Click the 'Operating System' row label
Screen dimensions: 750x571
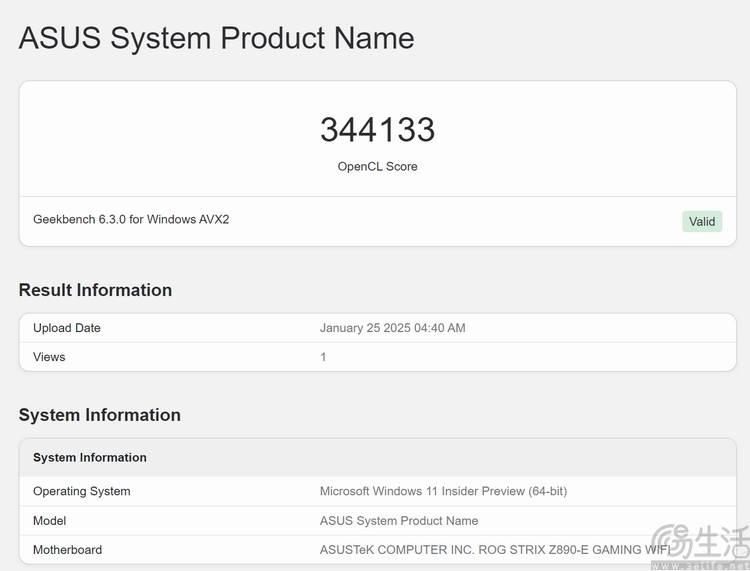(82, 492)
